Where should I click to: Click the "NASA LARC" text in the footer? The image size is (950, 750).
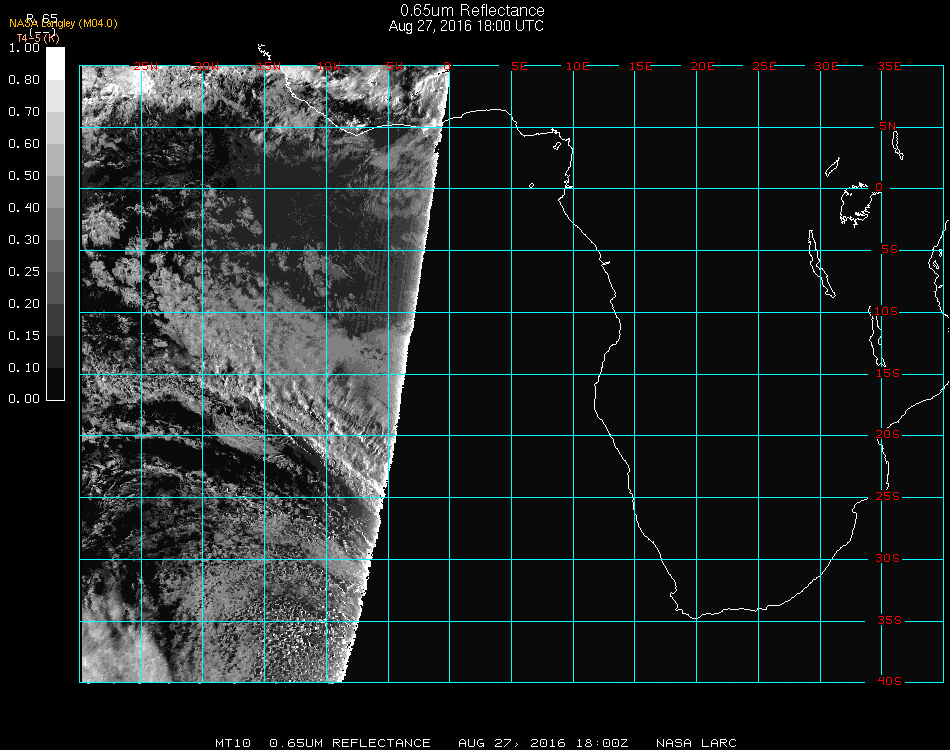[695, 743]
